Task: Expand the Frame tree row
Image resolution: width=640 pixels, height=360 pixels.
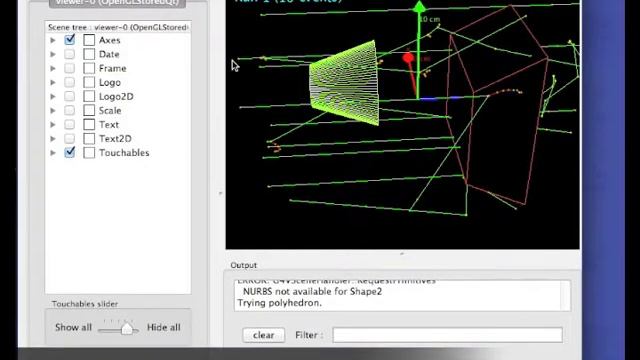Action: 53,68
